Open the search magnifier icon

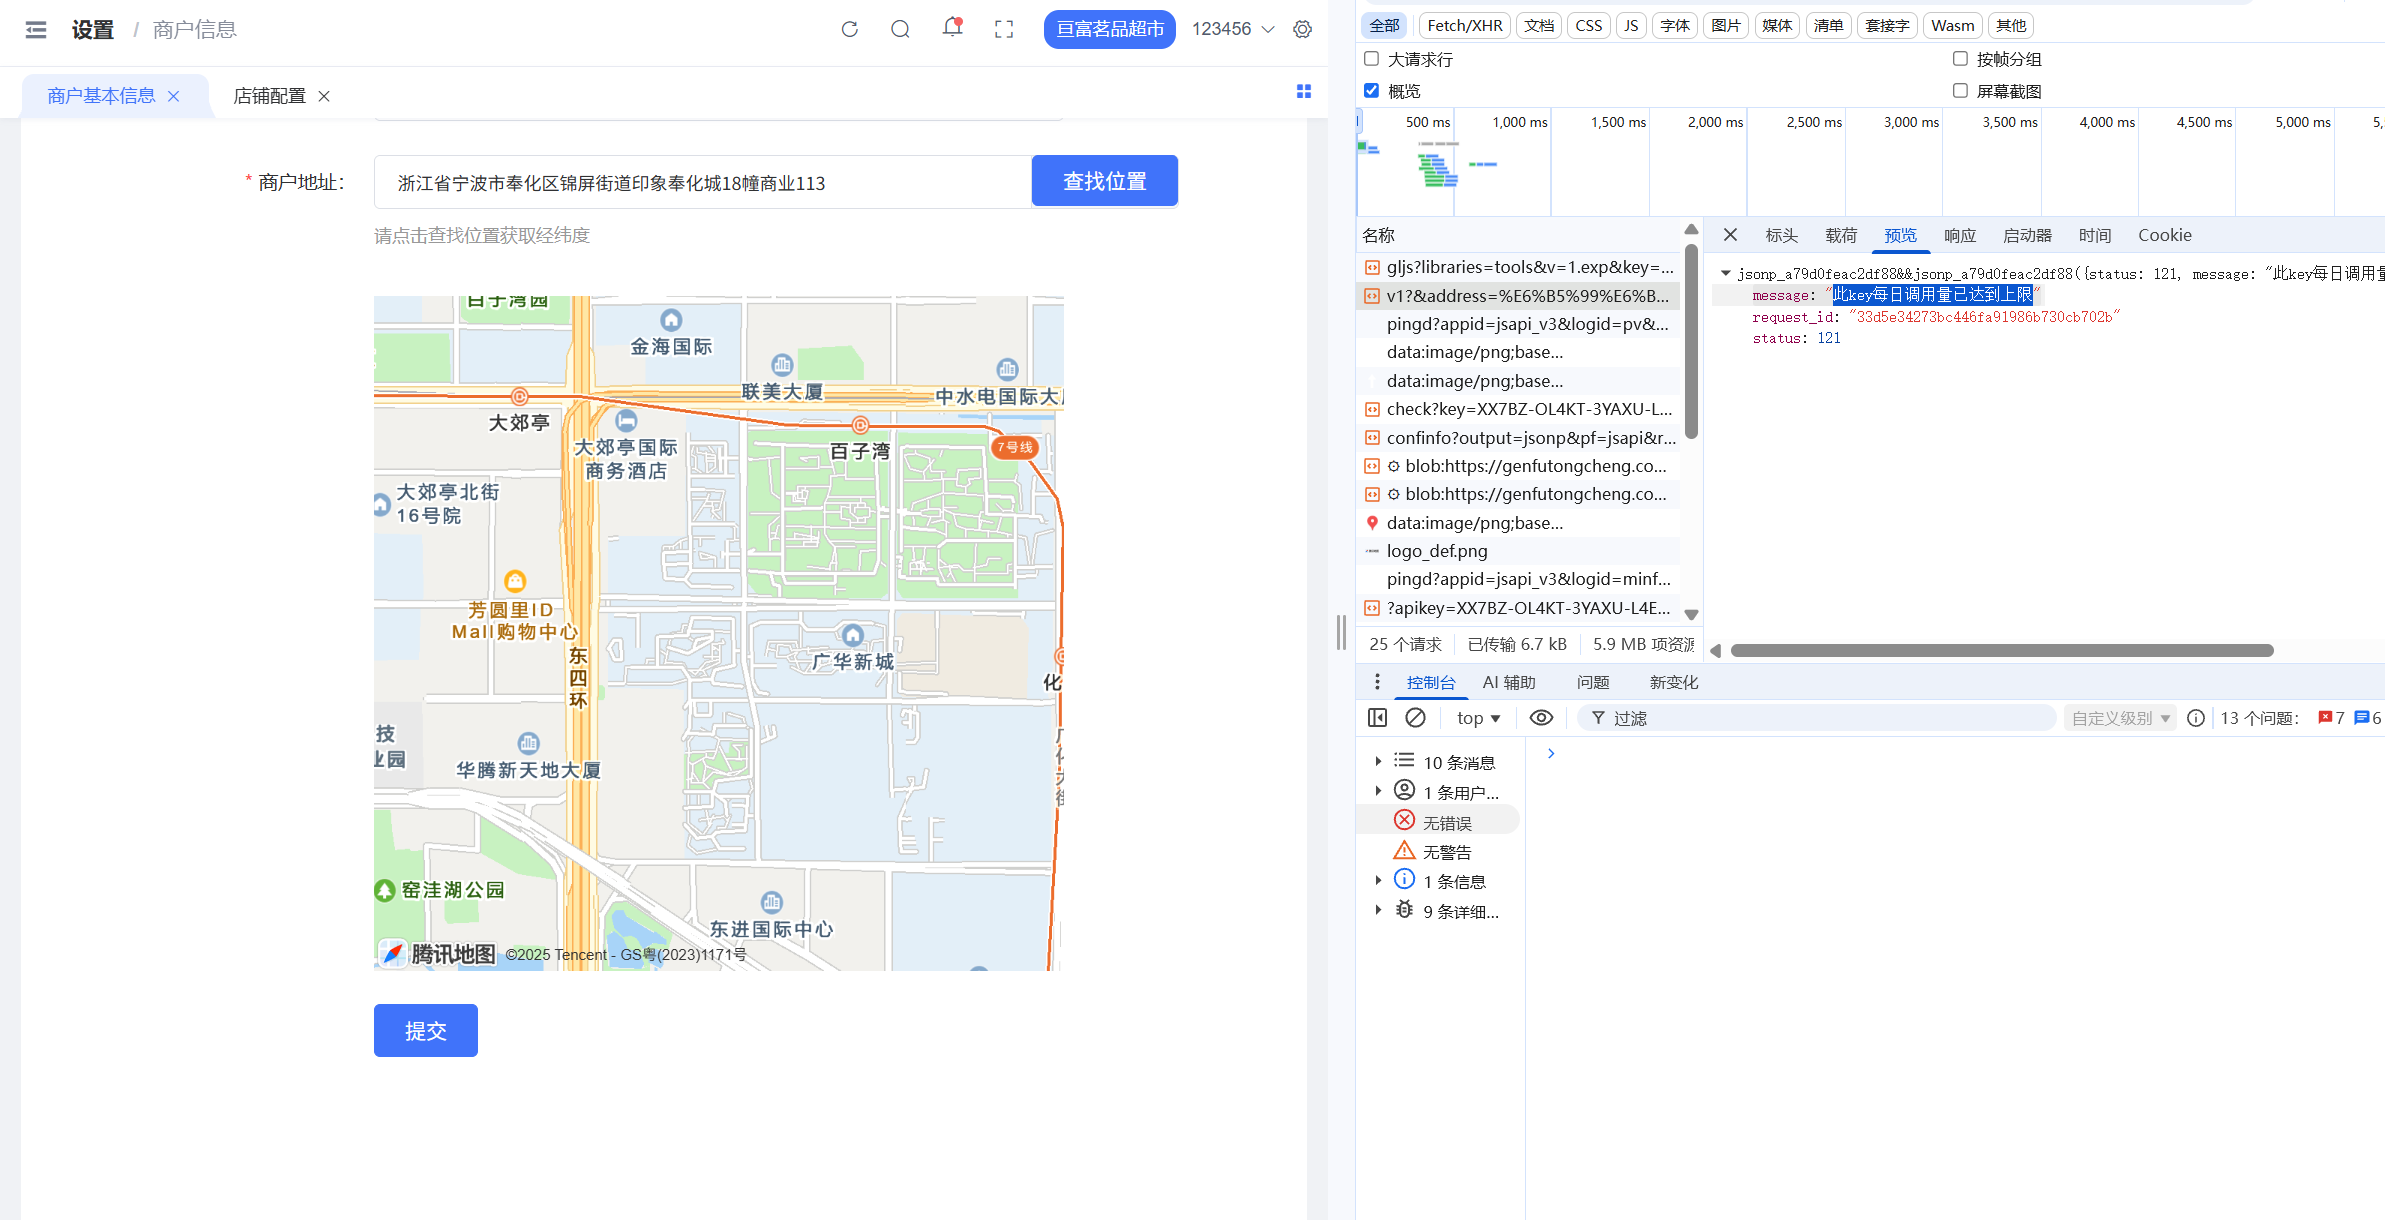coord(900,29)
